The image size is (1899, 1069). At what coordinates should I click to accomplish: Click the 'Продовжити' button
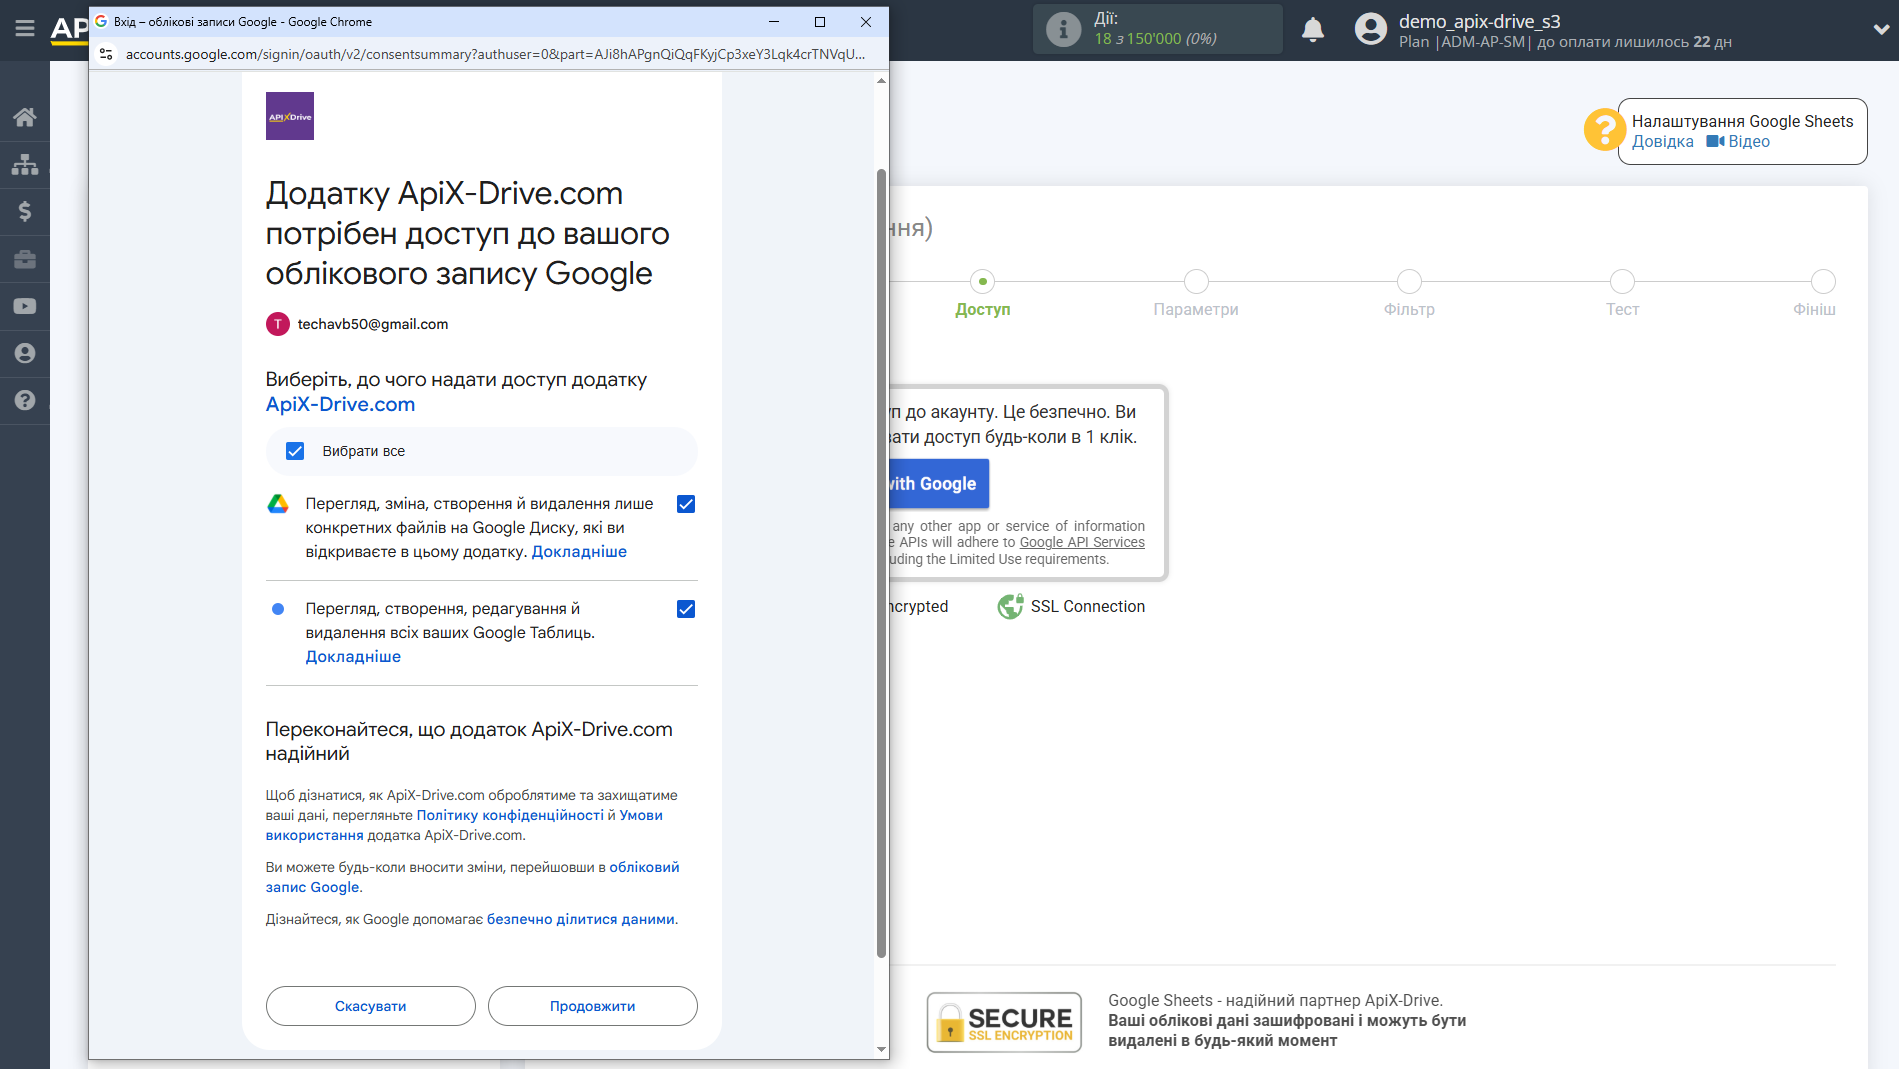tap(592, 1006)
